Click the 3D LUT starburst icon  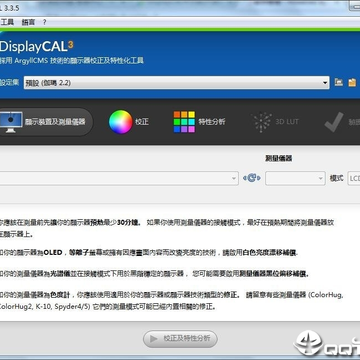click(x=262, y=122)
